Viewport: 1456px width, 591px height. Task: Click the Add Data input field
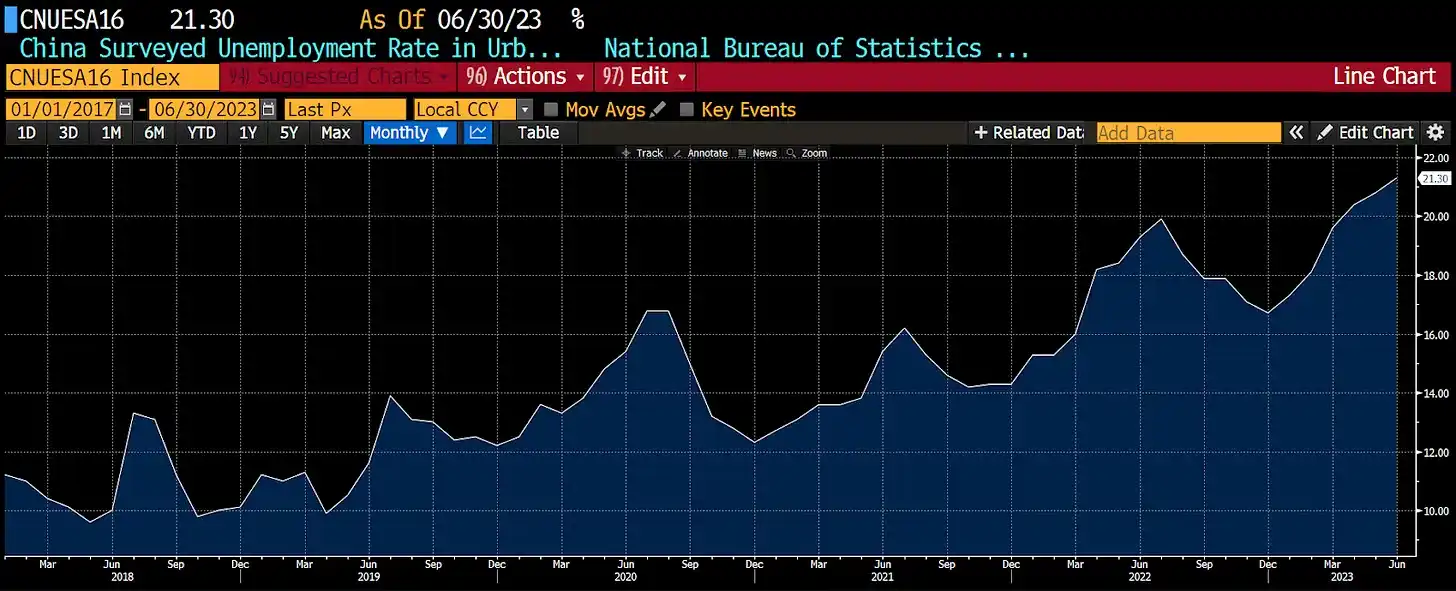1188,133
